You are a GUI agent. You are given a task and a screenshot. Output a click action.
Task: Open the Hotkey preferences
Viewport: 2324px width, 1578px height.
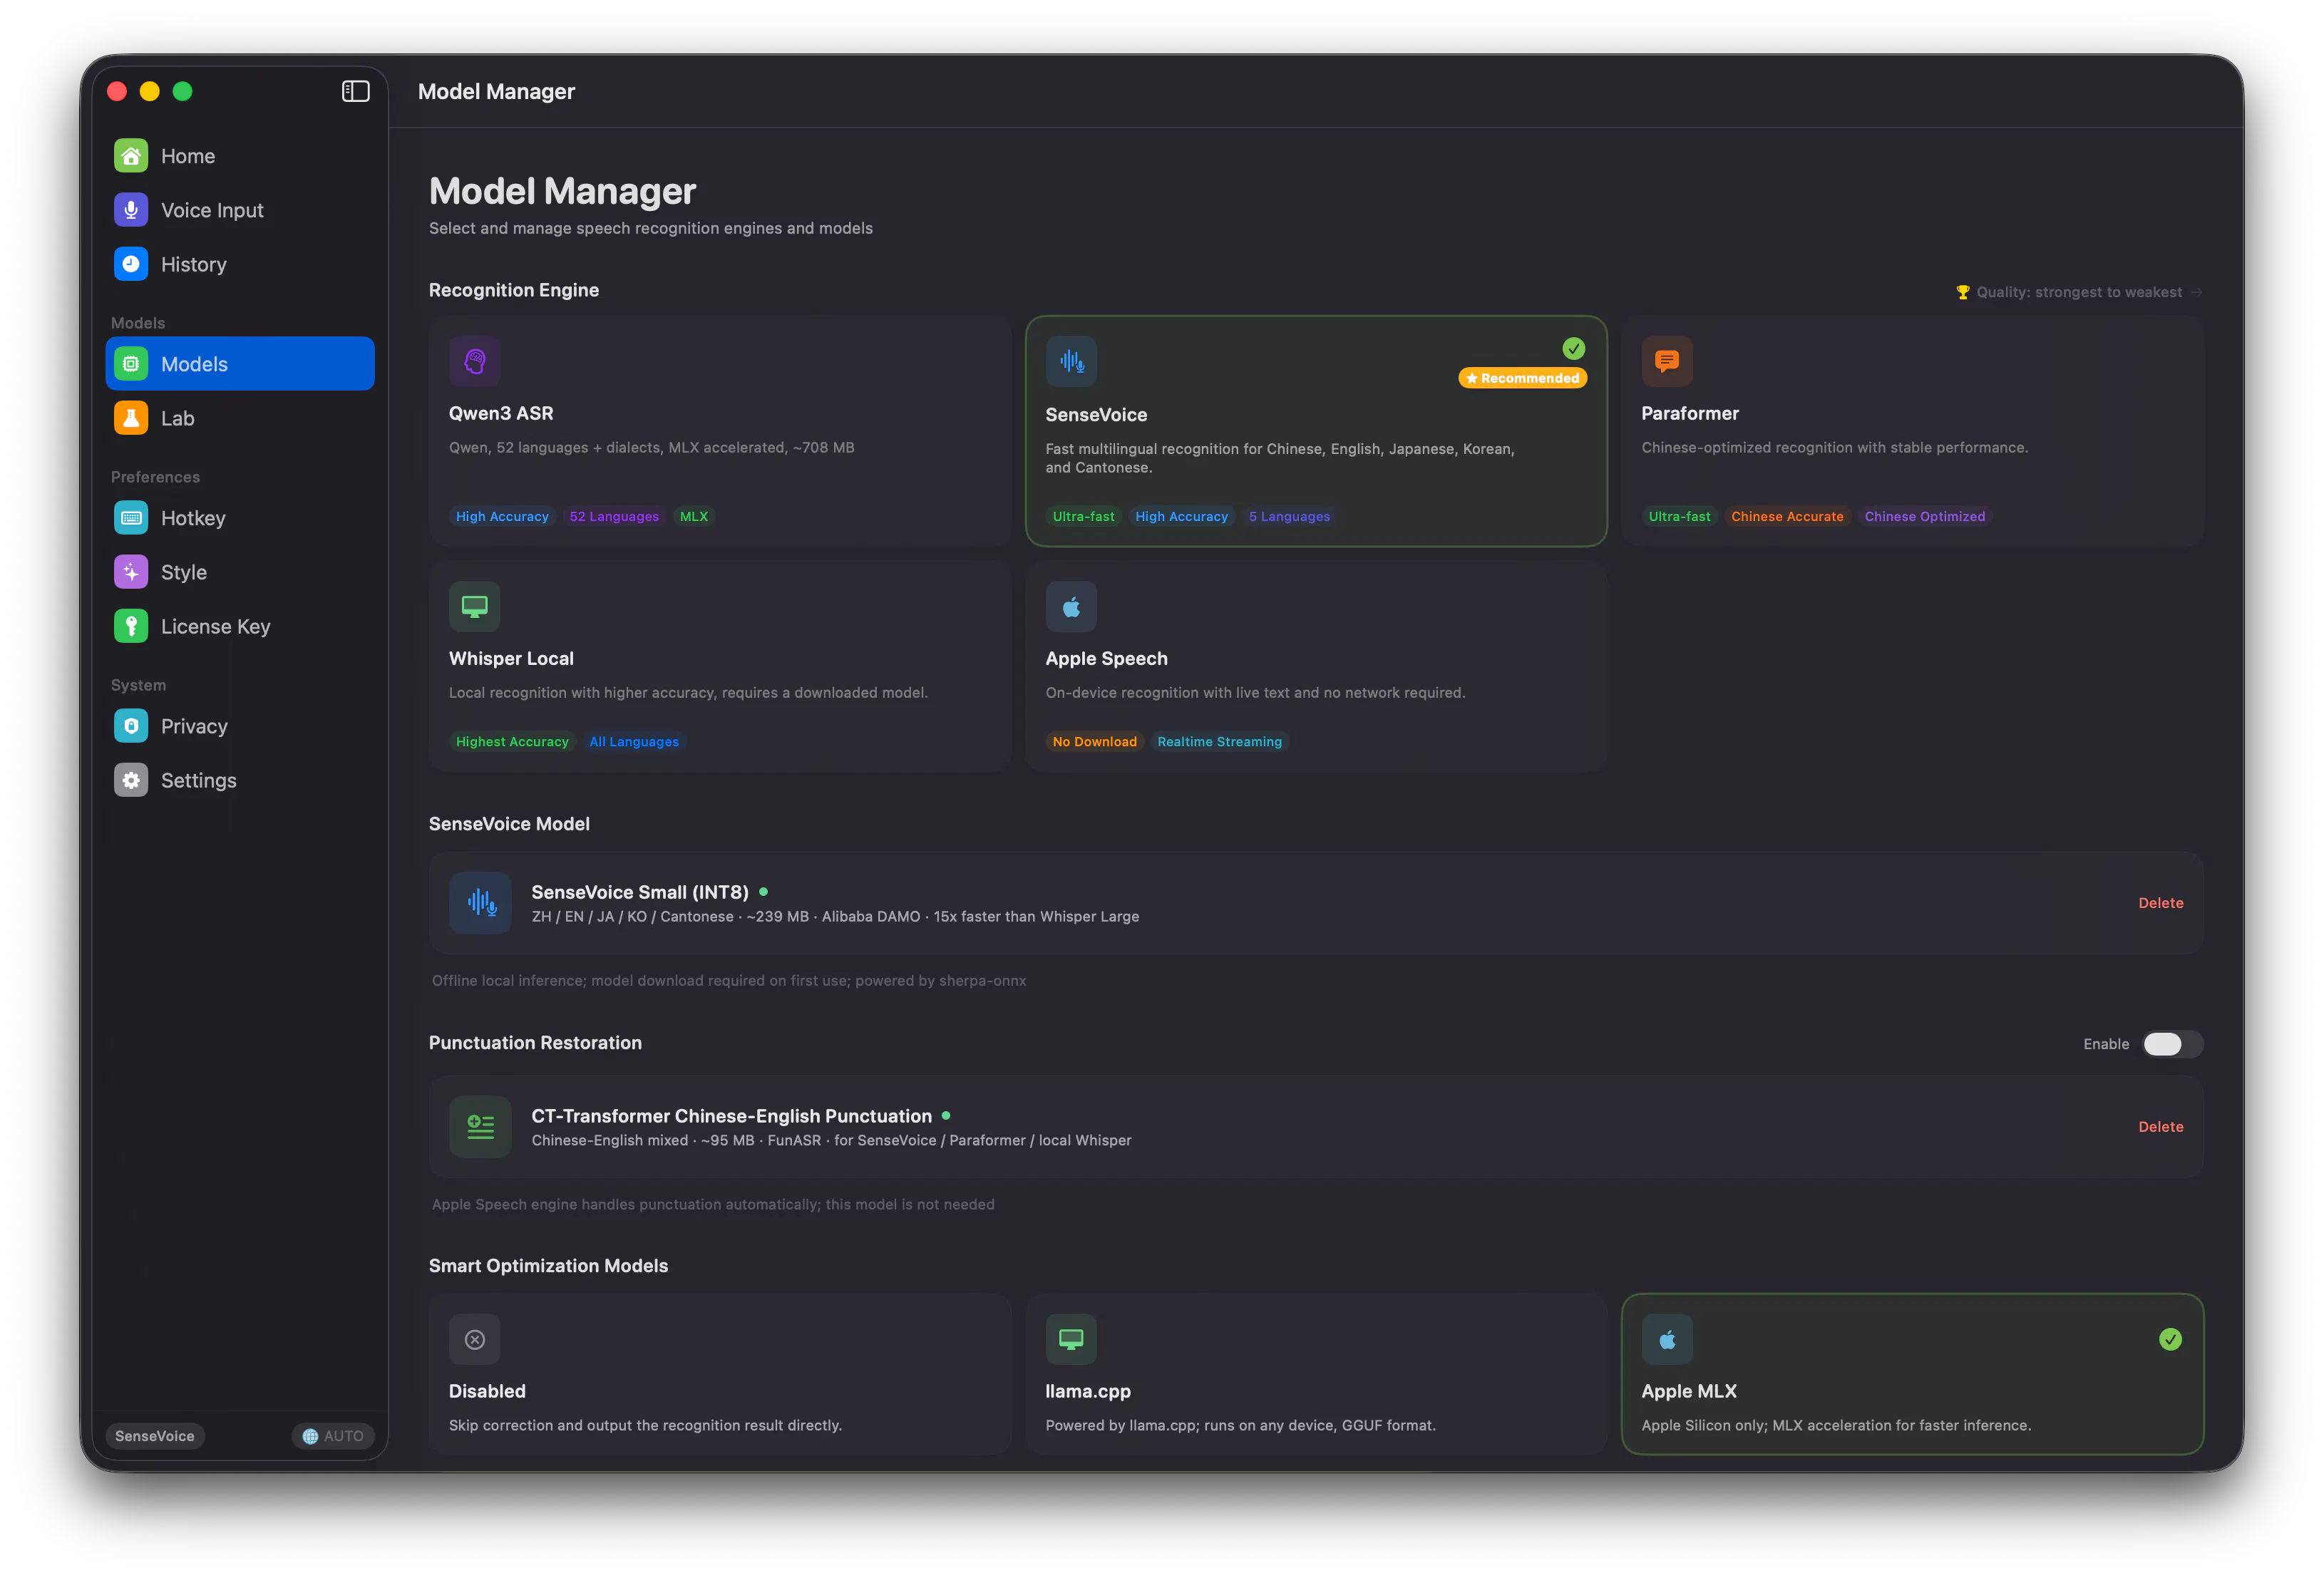(x=240, y=518)
